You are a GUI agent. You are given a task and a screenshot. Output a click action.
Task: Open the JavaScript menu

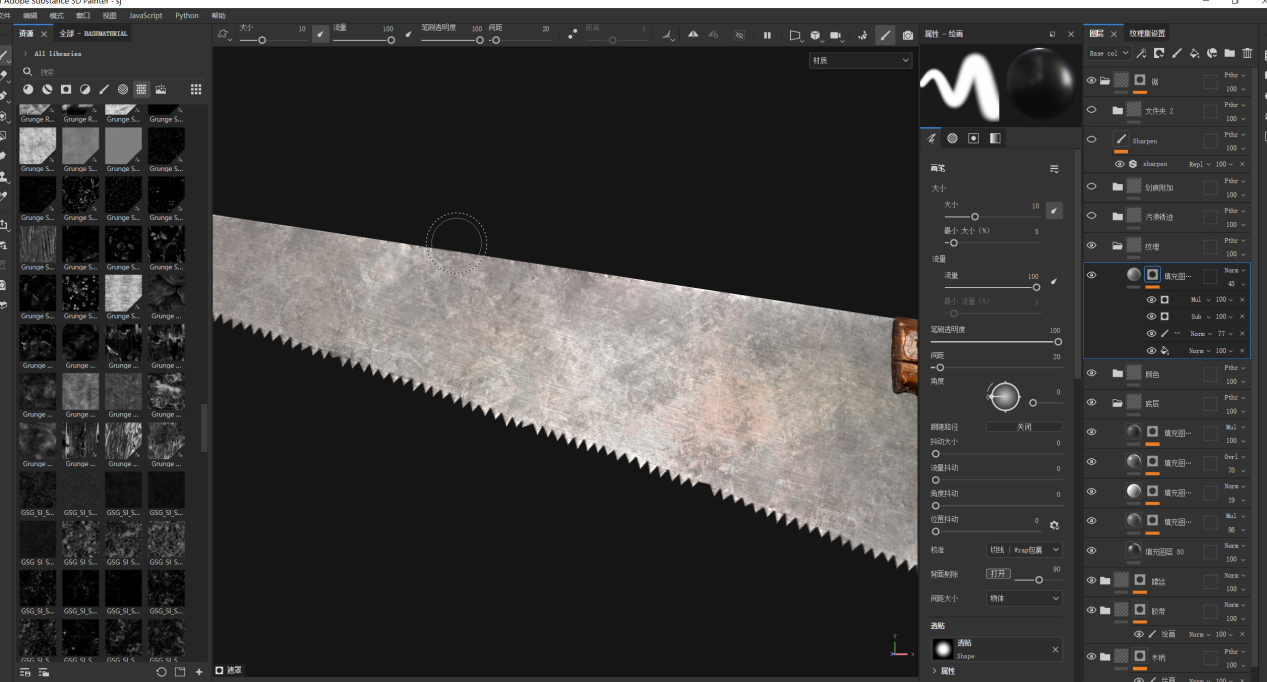[x=145, y=16]
